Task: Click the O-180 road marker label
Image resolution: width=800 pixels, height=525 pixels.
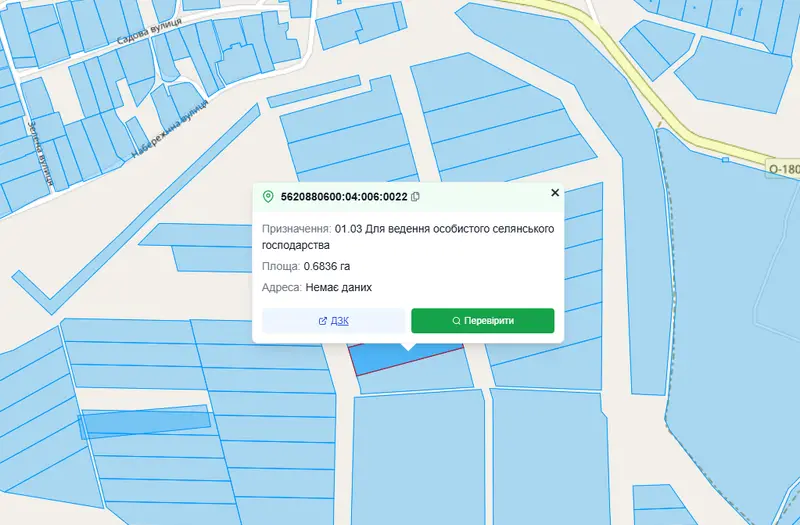Action: (x=783, y=168)
